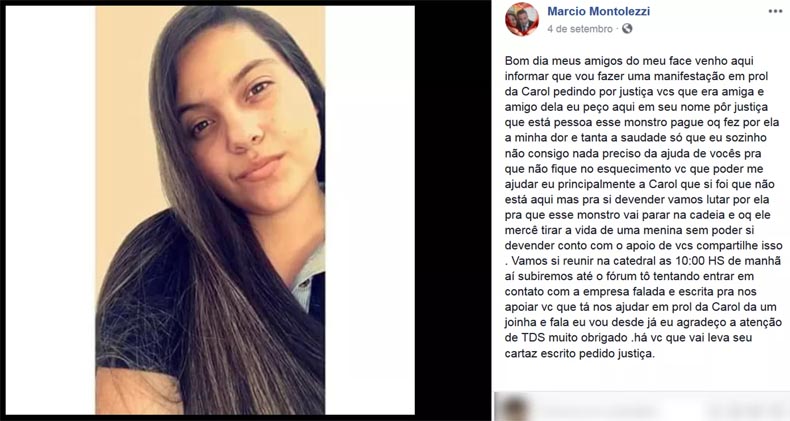
Task: Click the phrase 'joinha e fala eu vou'
Action: tap(553, 322)
